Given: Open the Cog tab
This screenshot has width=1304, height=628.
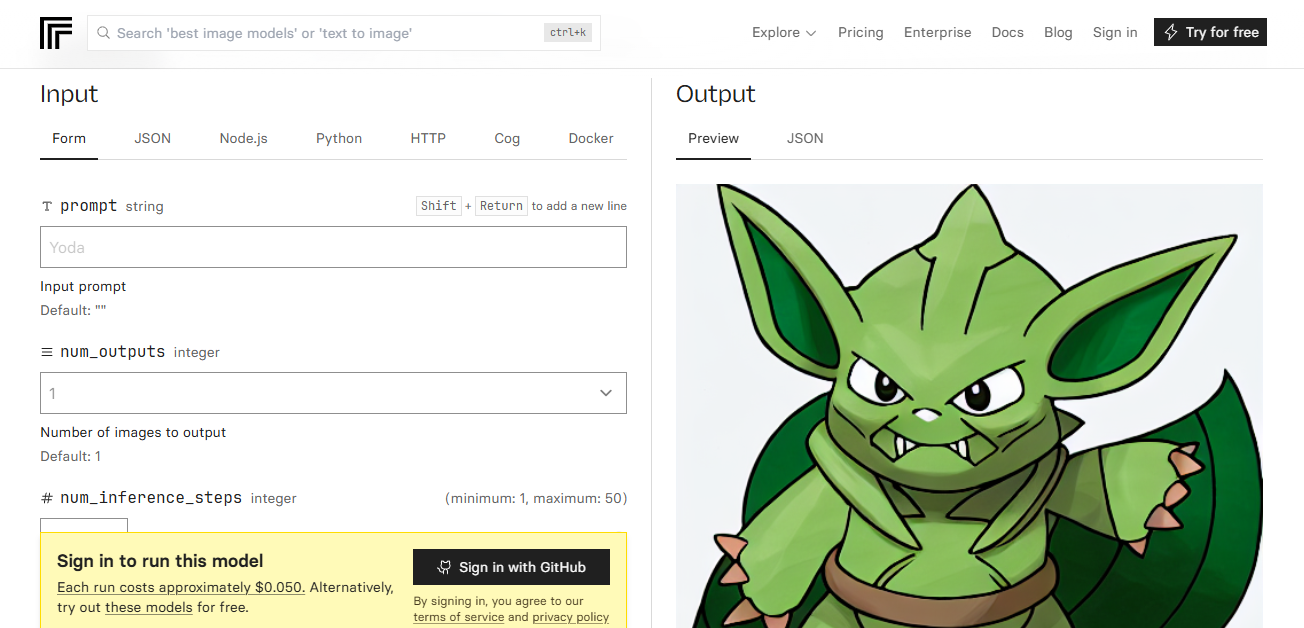Looking at the screenshot, I should 507,138.
